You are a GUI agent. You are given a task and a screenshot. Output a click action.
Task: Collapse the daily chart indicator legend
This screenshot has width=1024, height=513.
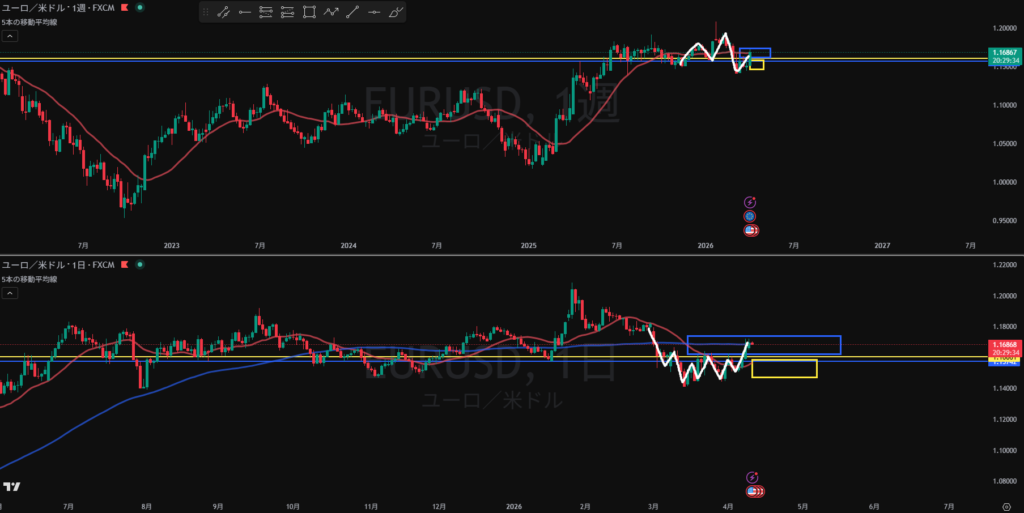(9, 292)
